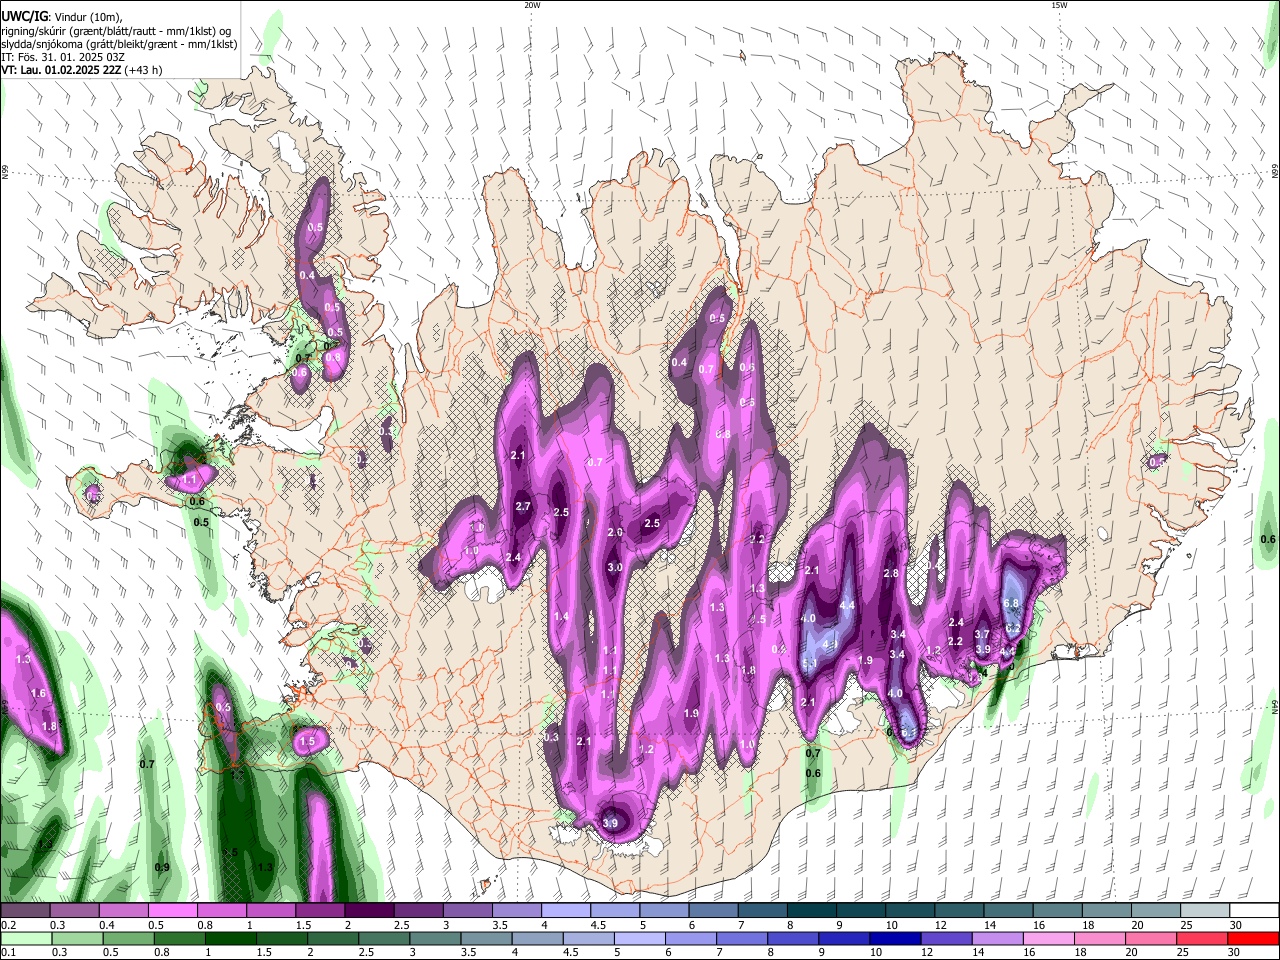This screenshot has height=960, width=1280.
Task: Select the valid time line 'VT: Lau. 01.02.2025 22Z'
Action: coord(62,70)
